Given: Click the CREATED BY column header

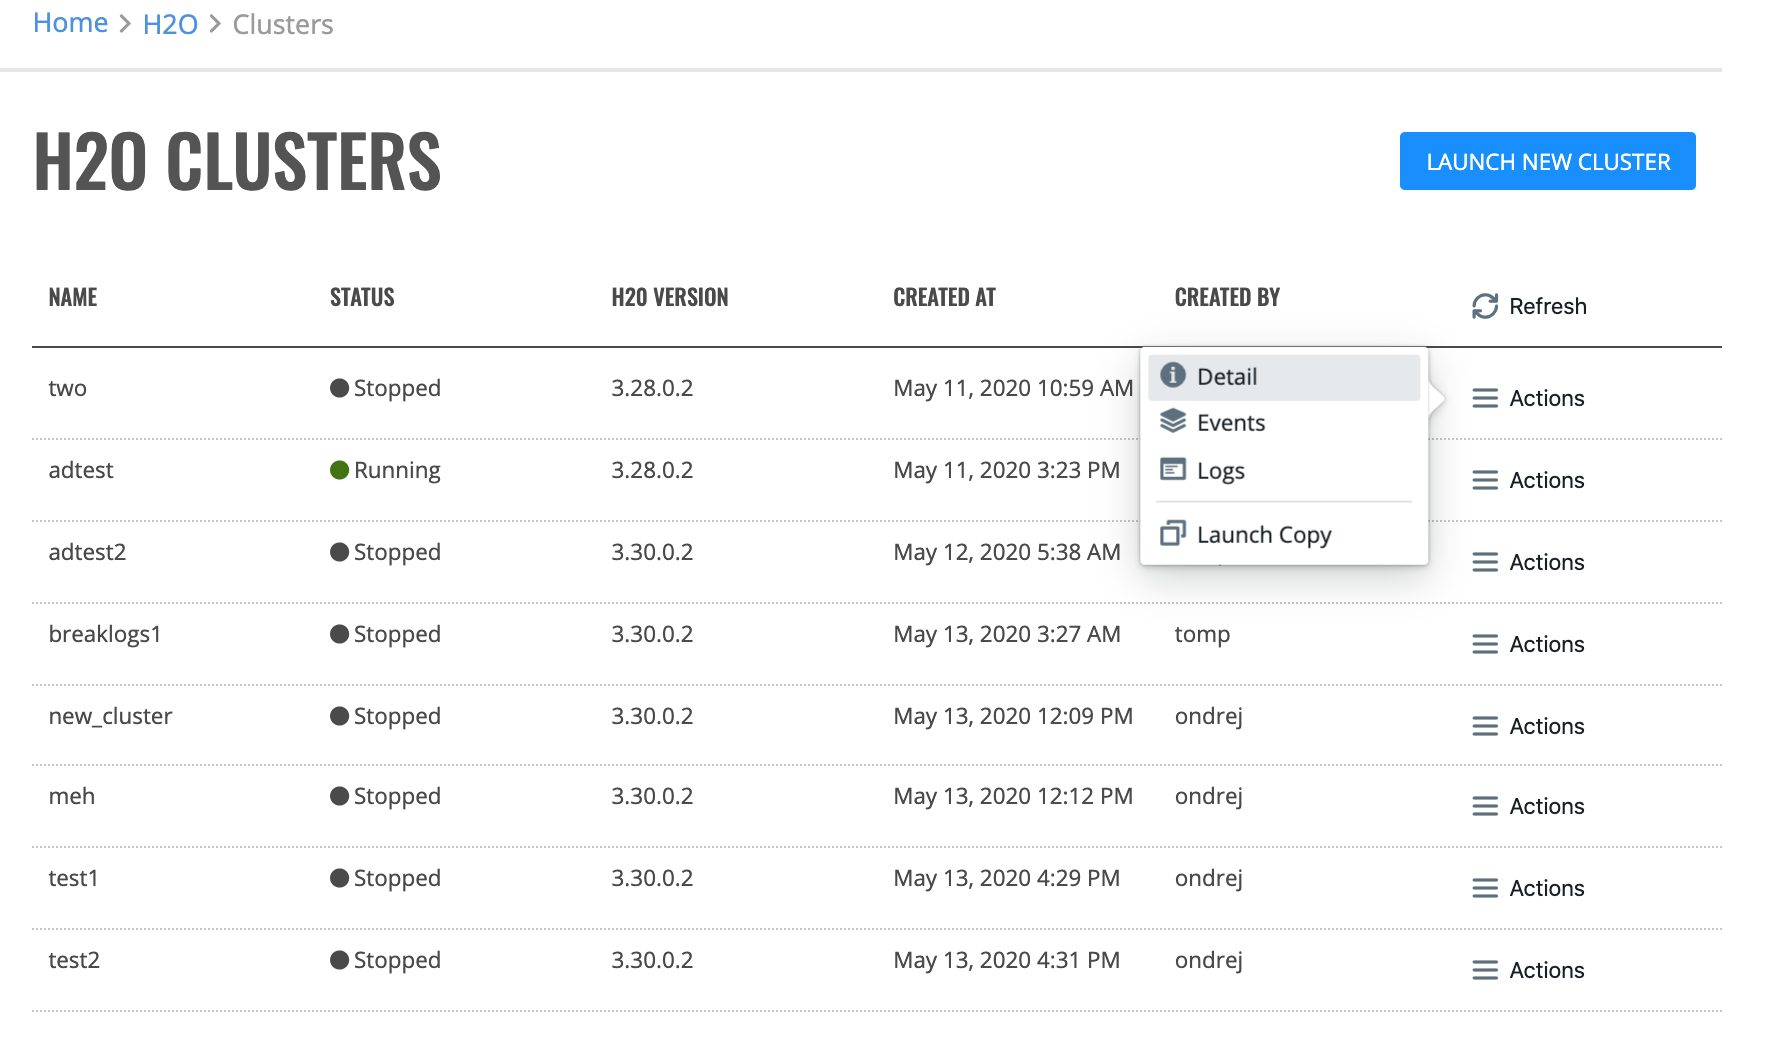Looking at the screenshot, I should point(1227,297).
